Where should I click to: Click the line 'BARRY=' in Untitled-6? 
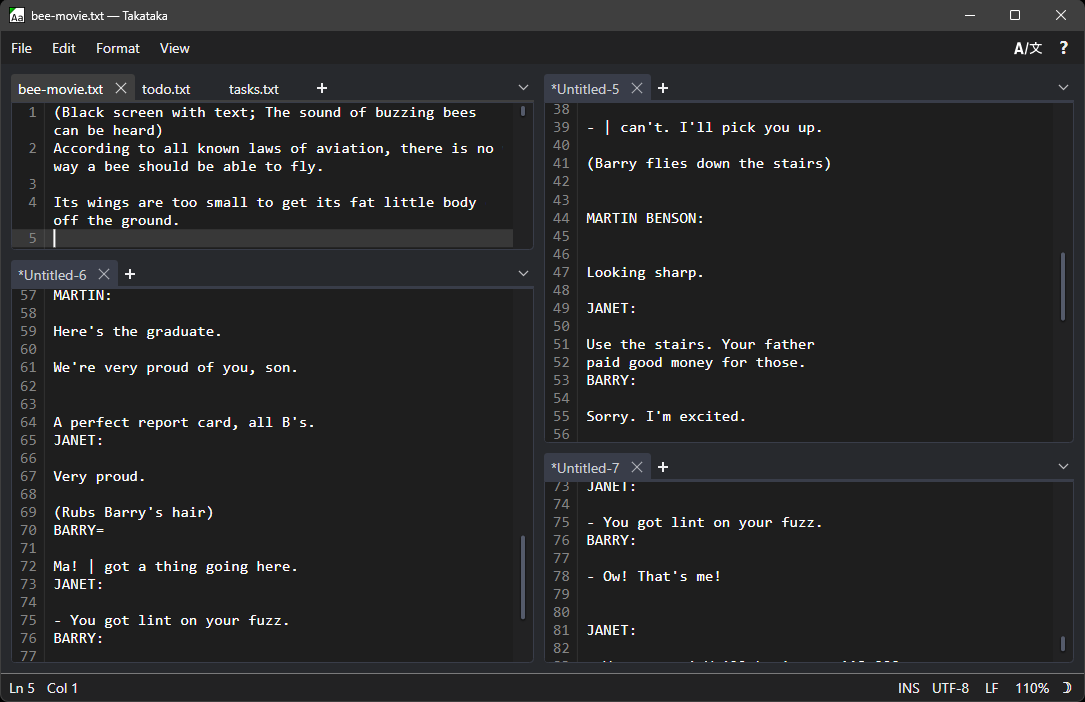click(78, 530)
